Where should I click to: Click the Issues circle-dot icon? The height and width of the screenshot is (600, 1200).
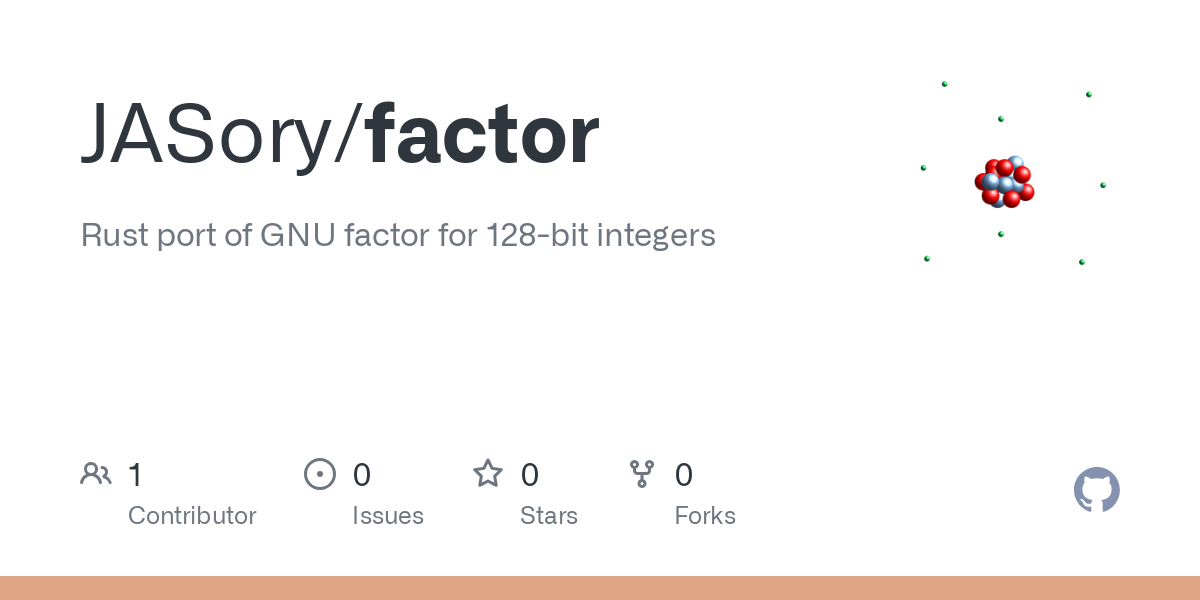click(x=320, y=474)
